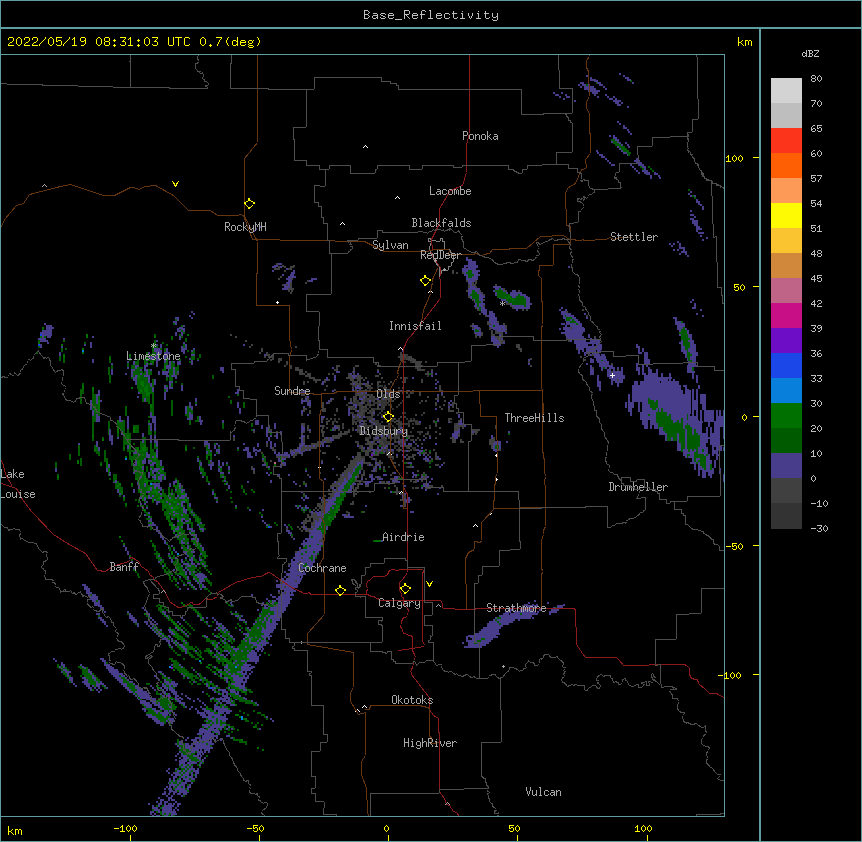This screenshot has height=842, width=862.
Task: Pick the slate purple 0-10 dBZ swatch
Action: coord(786,466)
